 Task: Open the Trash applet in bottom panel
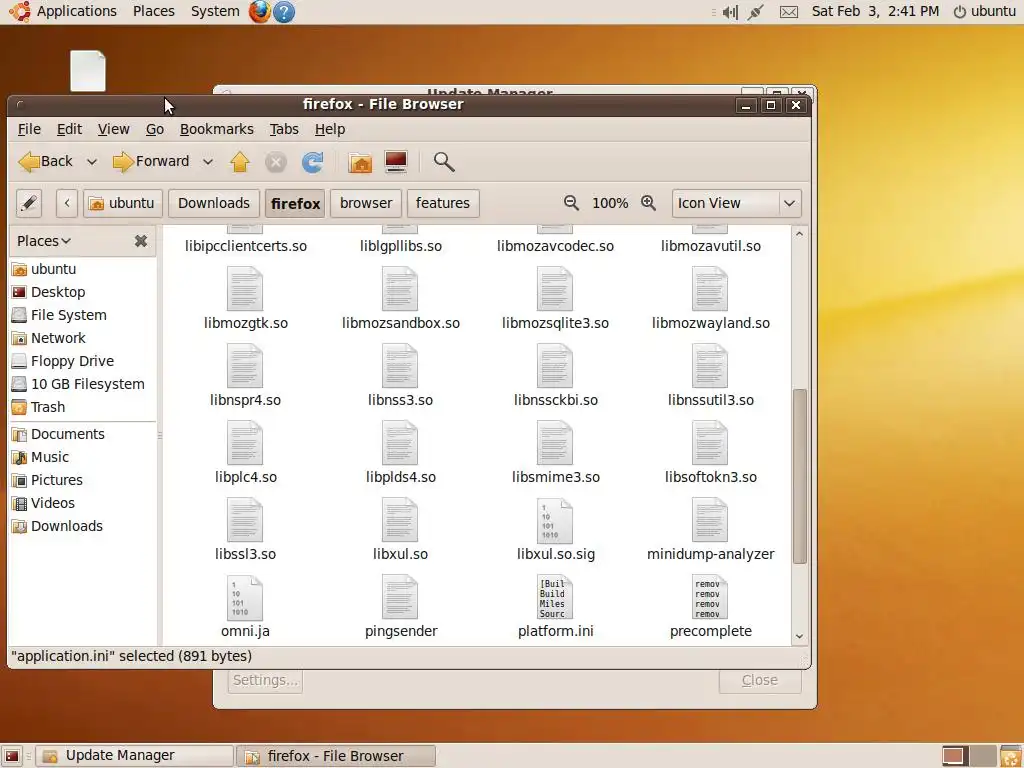coord(1011,756)
